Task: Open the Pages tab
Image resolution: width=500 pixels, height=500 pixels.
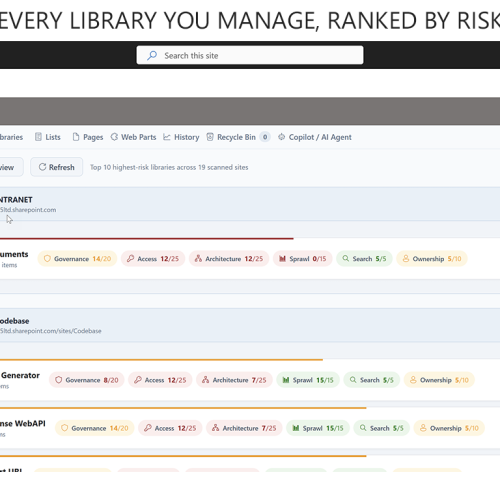Action: [x=88, y=137]
